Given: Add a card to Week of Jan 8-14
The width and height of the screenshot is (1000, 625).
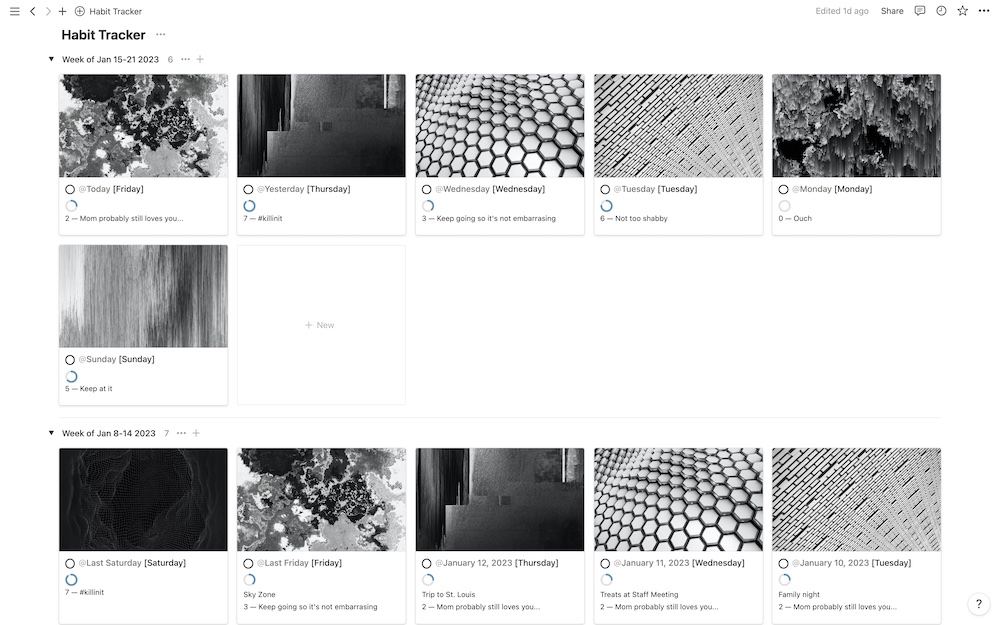Looking at the screenshot, I should [x=196, y=433].
